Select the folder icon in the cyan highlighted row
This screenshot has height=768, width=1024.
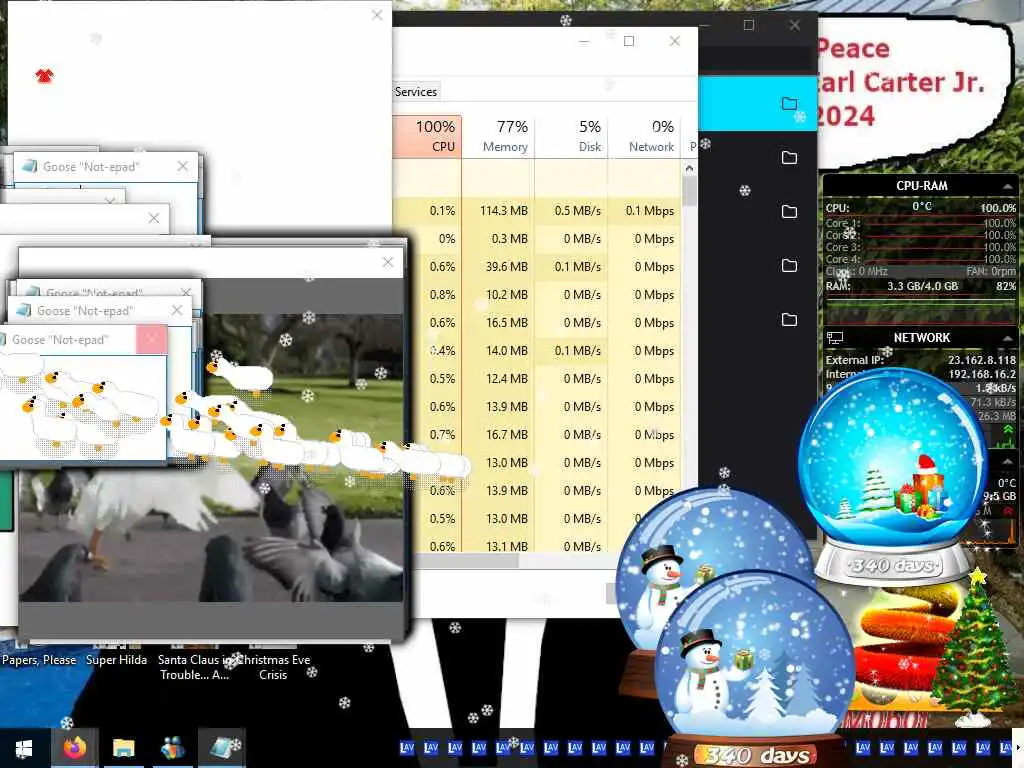click(789, 103)
